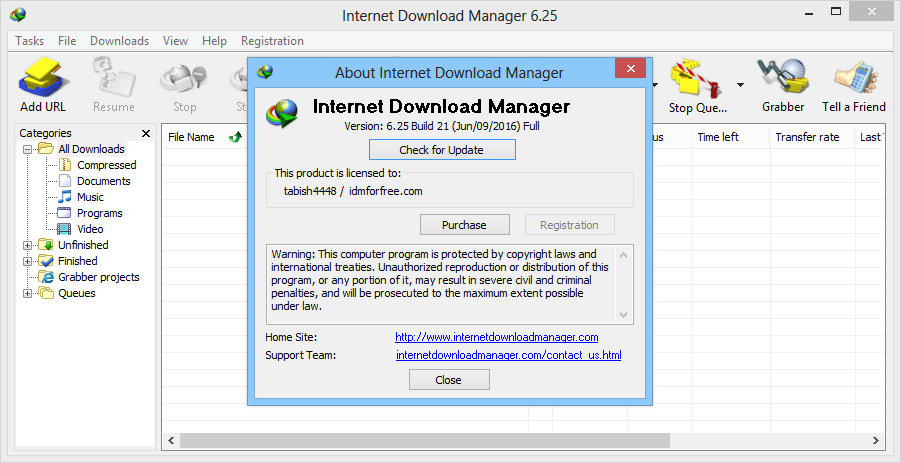This screenshot has height=463, width=901.
Task: Click the licensee text tabish4448 / idmforfree.com
Action: pyautogui.click(x=353, y=191)
